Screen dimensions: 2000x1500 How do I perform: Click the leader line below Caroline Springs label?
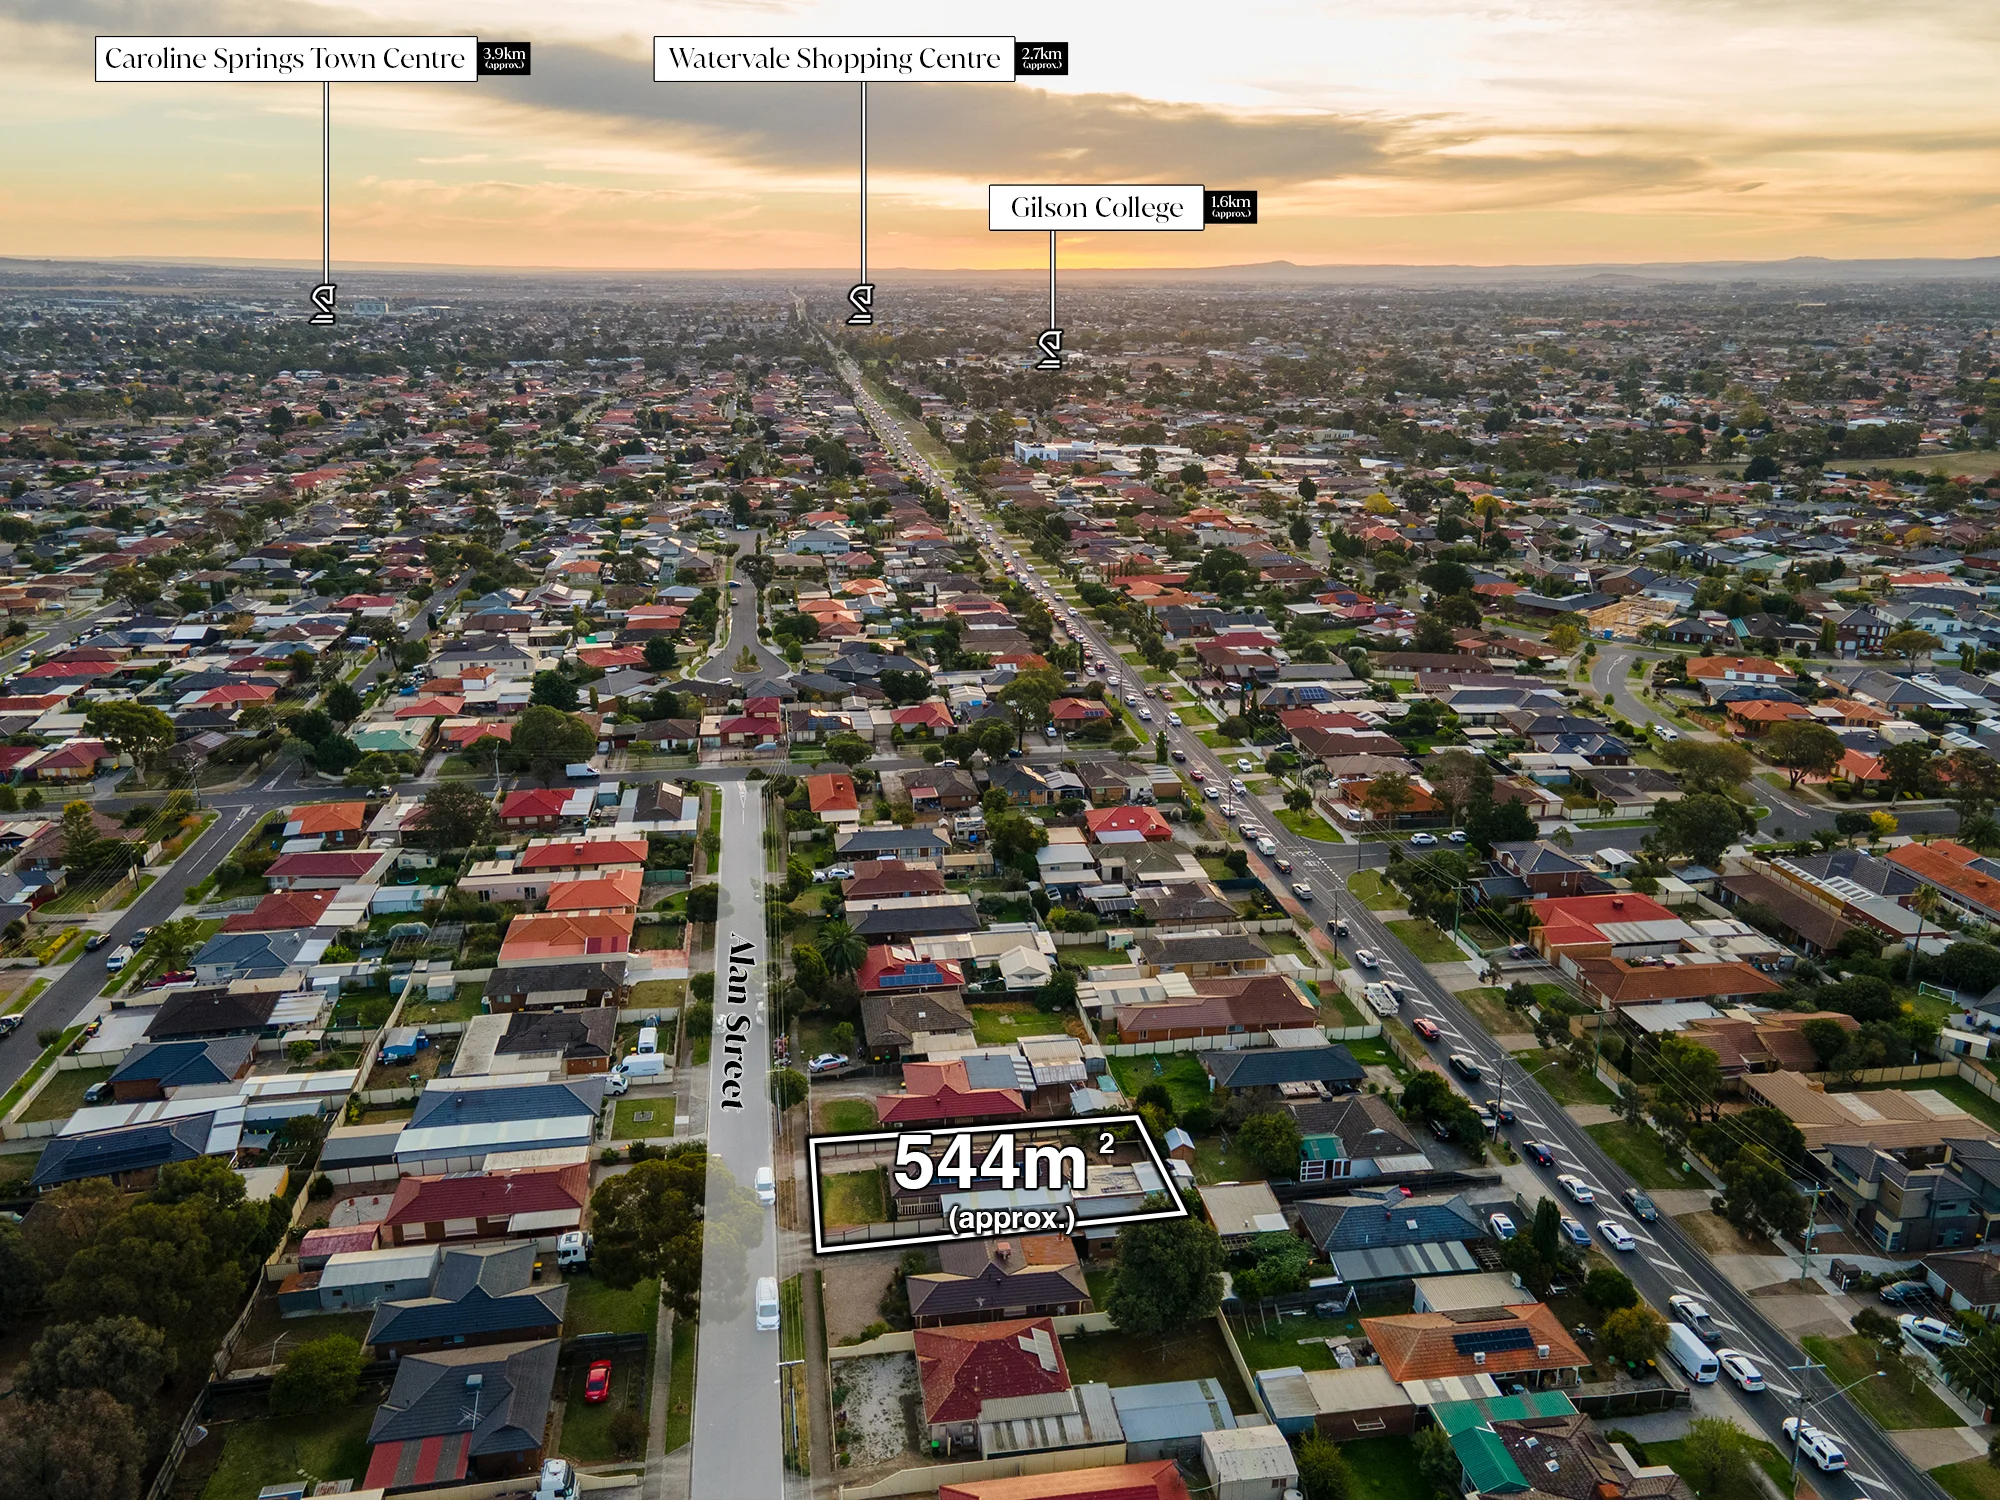(x=326, y=183)
